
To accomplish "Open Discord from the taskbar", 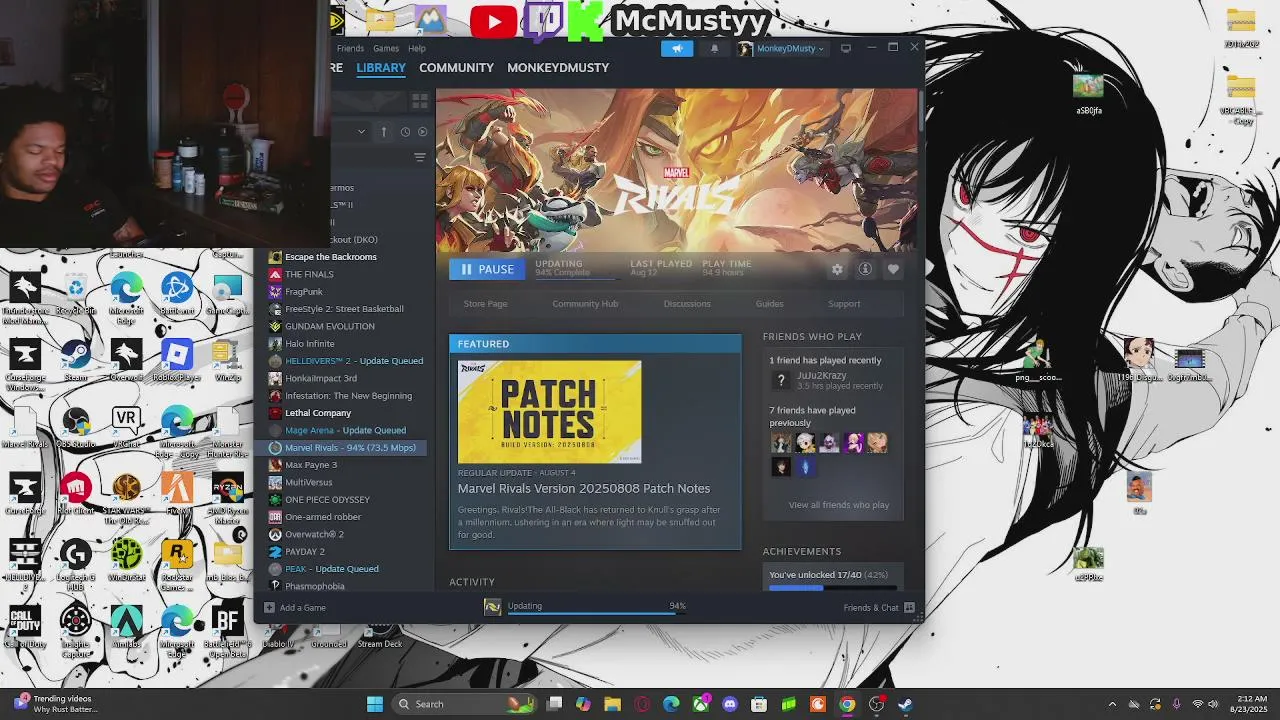I will [730, 704].
